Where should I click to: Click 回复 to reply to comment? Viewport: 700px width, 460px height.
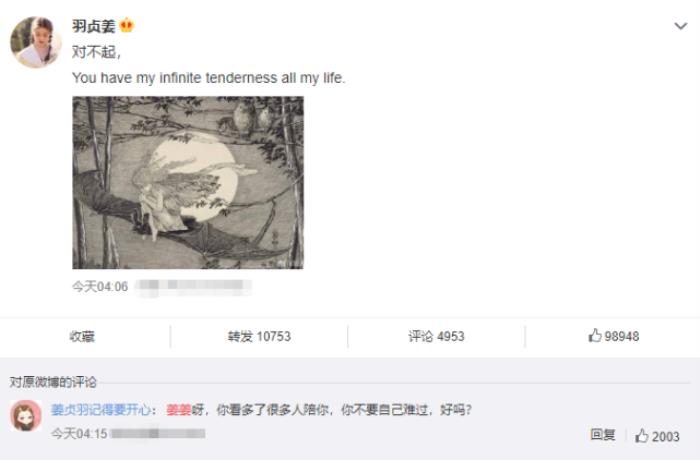click(x=603, y=435)
